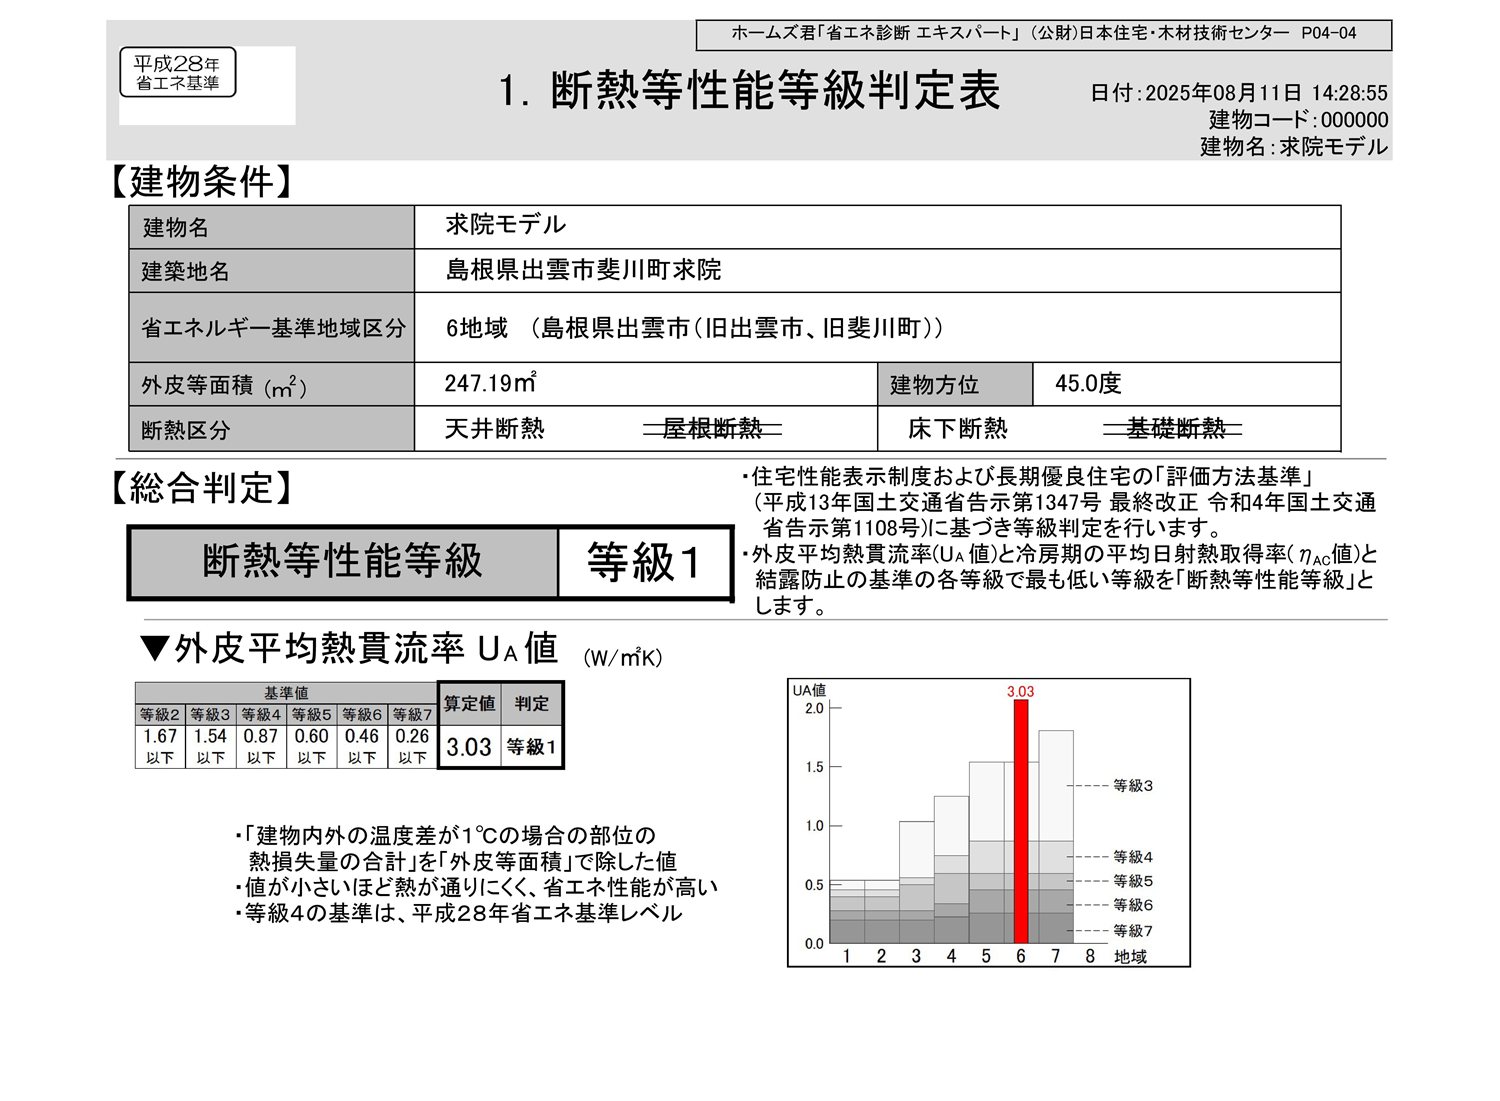The image size is (1500, 1101).
Task: Click the 建築地名 label cell
Action: click(272, 271)
